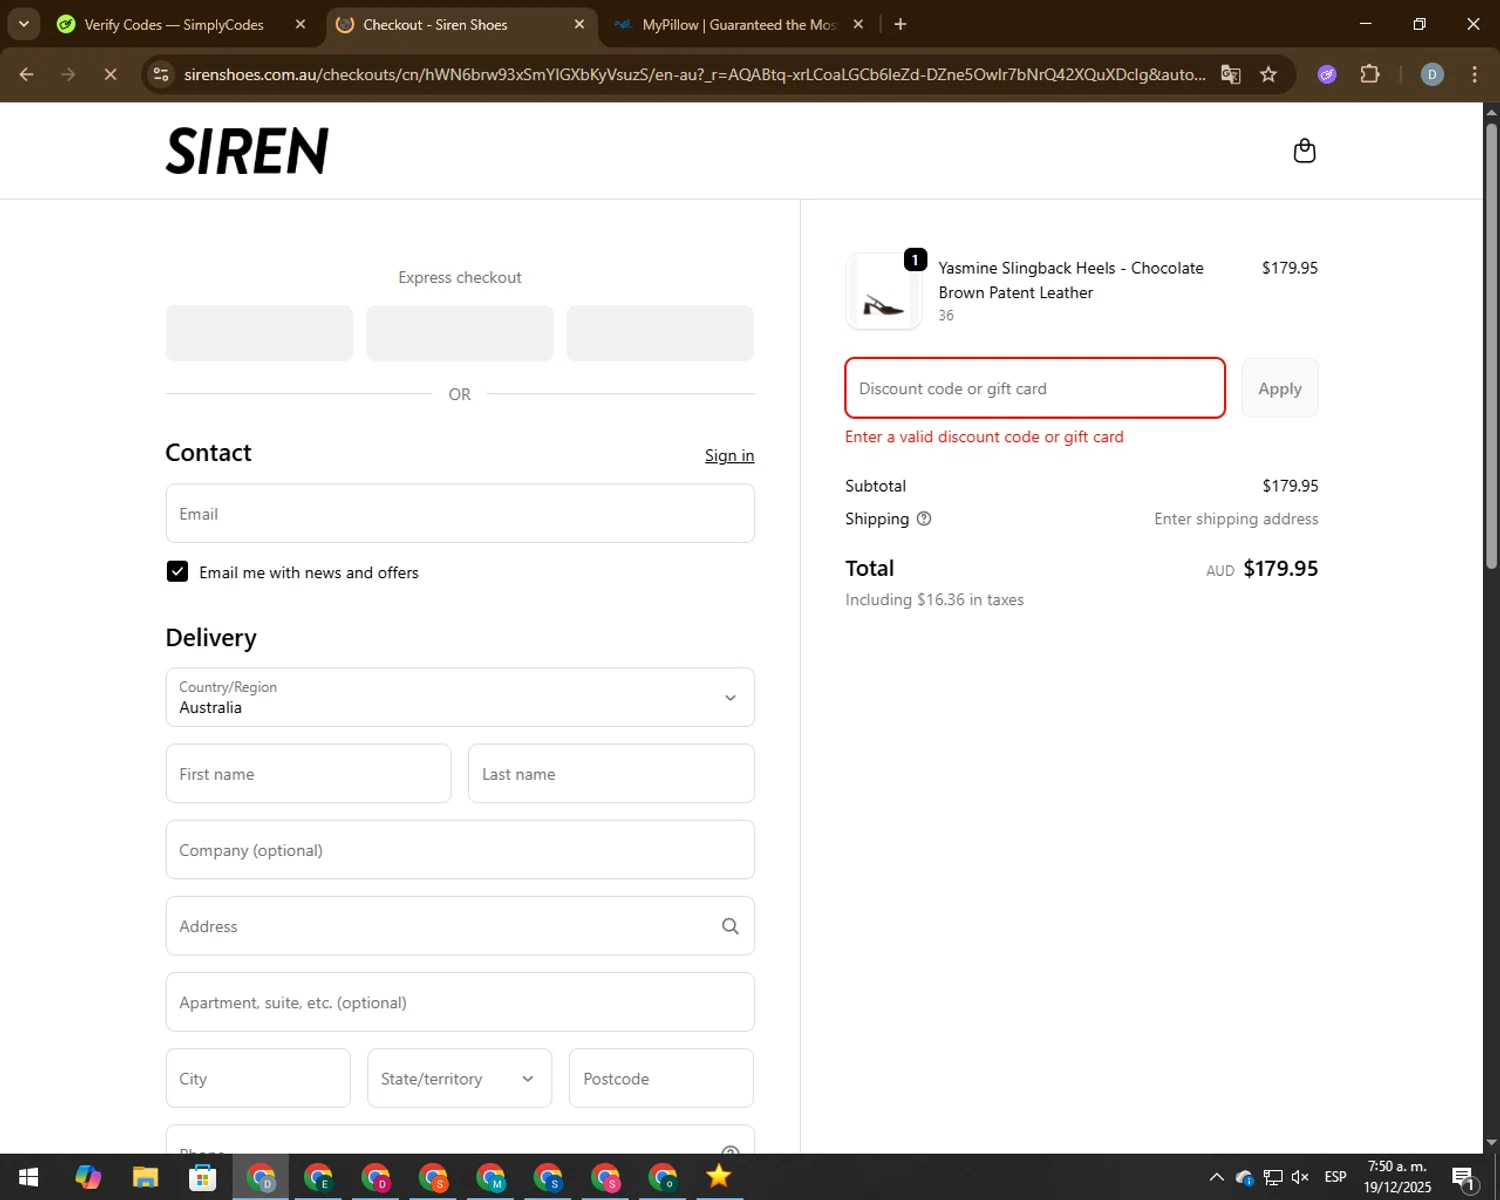Open shipping info help icon

(924, 519)
